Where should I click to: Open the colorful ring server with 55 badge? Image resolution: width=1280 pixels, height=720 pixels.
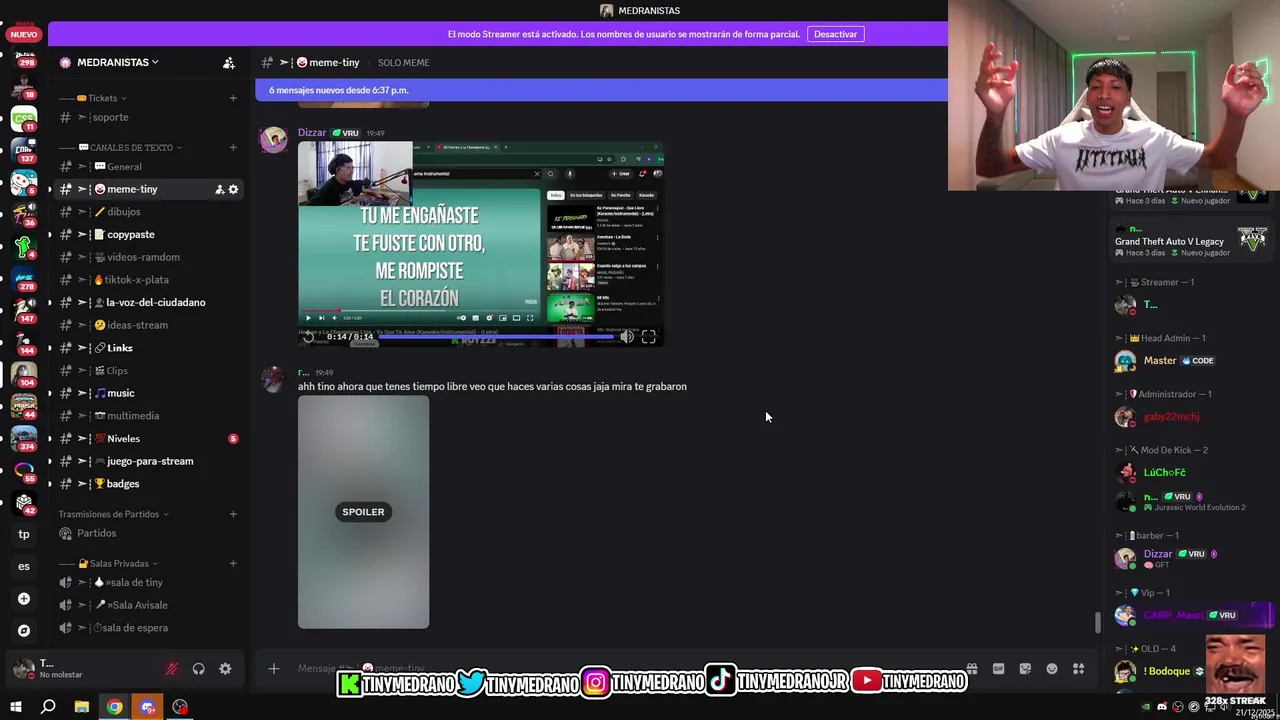point(24,470)
